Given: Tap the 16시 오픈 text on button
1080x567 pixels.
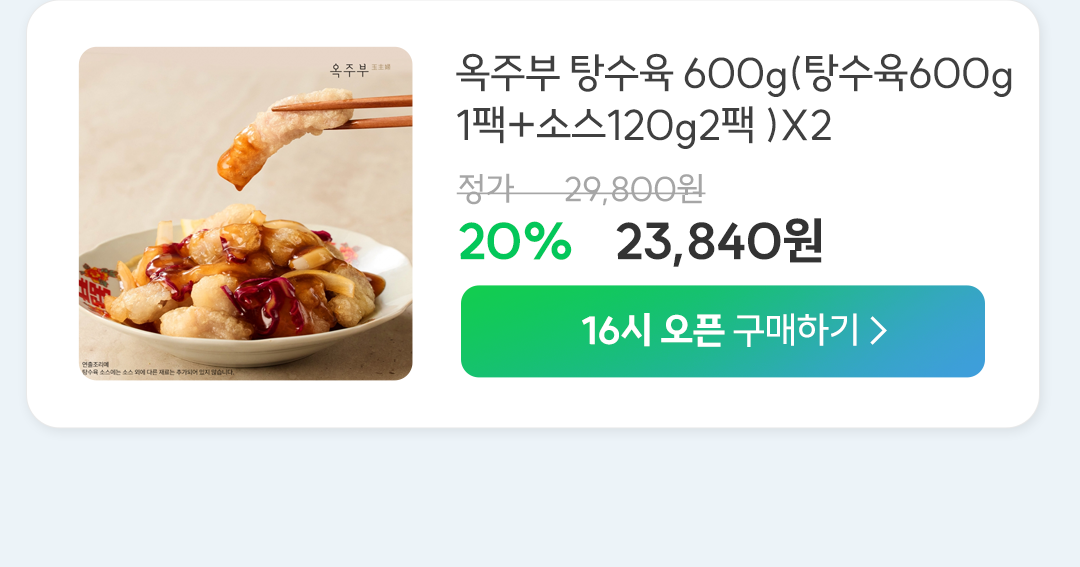Looking at the screenshot, I should click(x=652, y=331).
